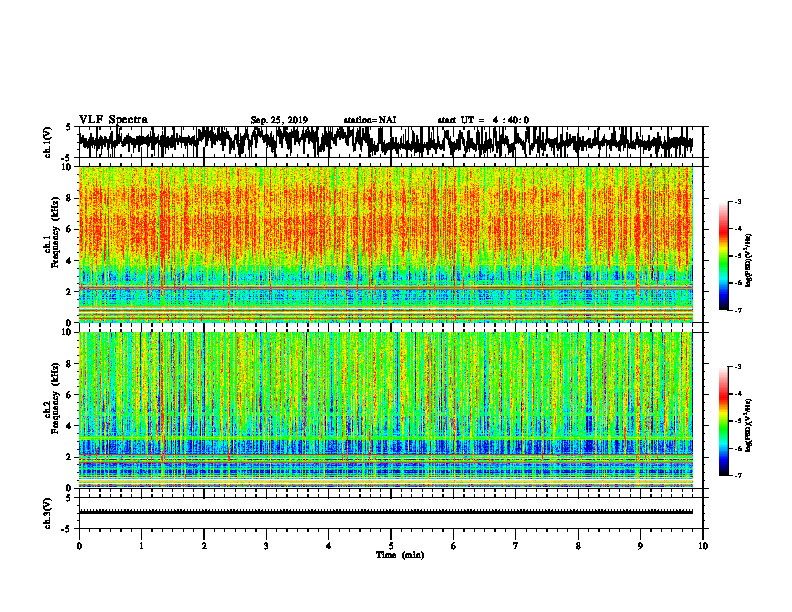Click the "ch.1(V)" waveform axis label

pyautogui.click(x=48, y=142)
